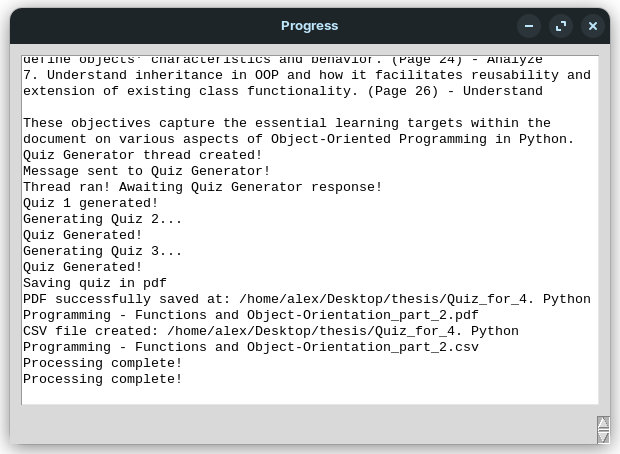
Task: Click the 'PDF successfully saved at' line
Action: click(x=307, y=299)
